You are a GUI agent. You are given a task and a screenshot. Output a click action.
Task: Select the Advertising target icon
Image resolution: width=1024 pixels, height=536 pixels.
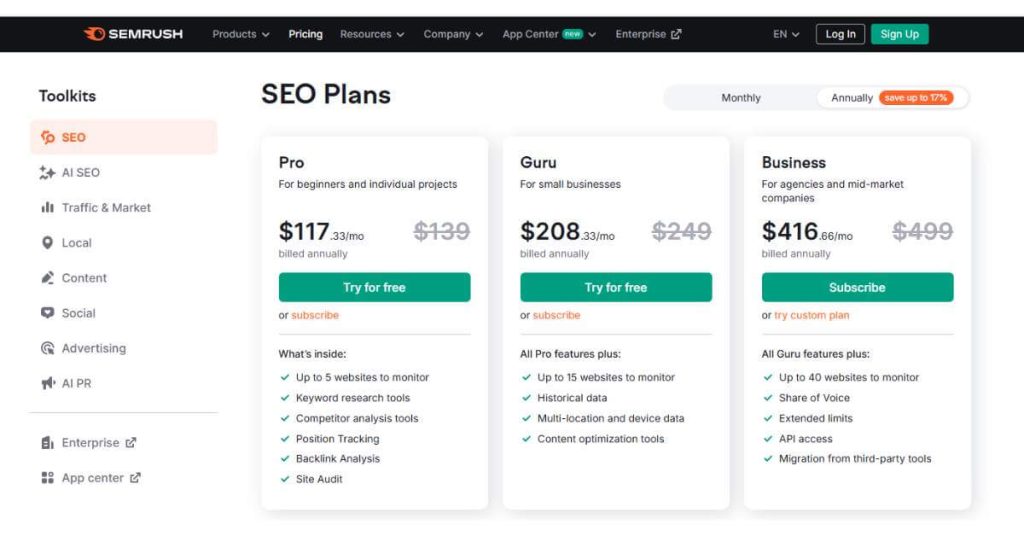pos(47,349)
